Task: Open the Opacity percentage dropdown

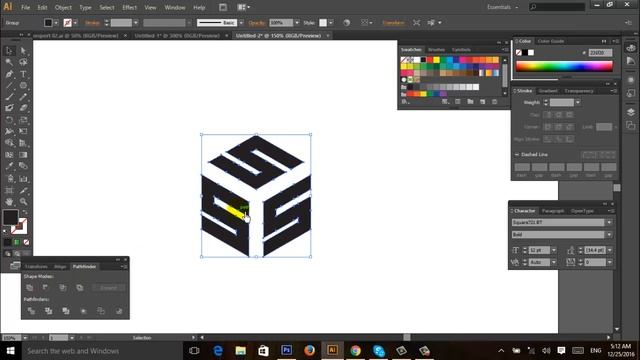Action: pos(297,23)
